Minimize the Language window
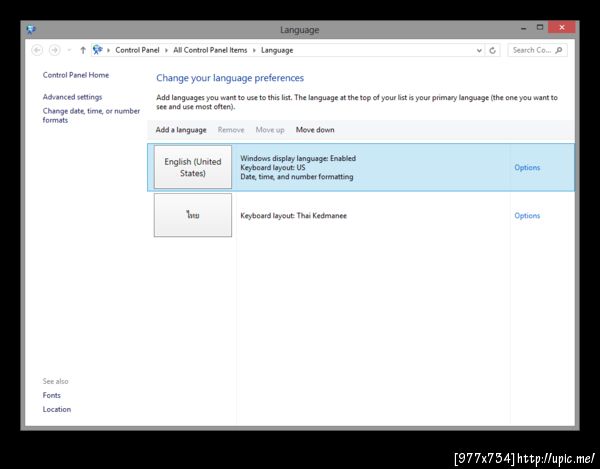The height and width of the screenshot is (469, 600). 523,28
